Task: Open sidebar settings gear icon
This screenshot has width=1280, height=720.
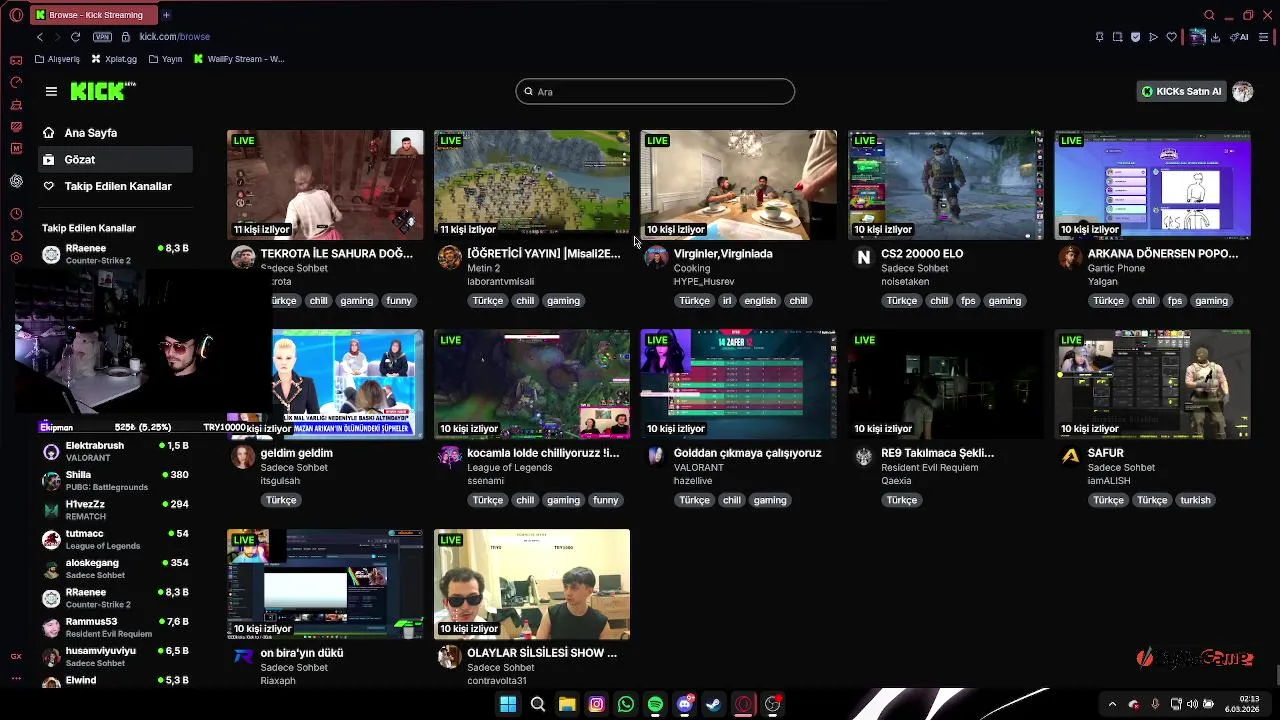Action: tap(16, 258)
